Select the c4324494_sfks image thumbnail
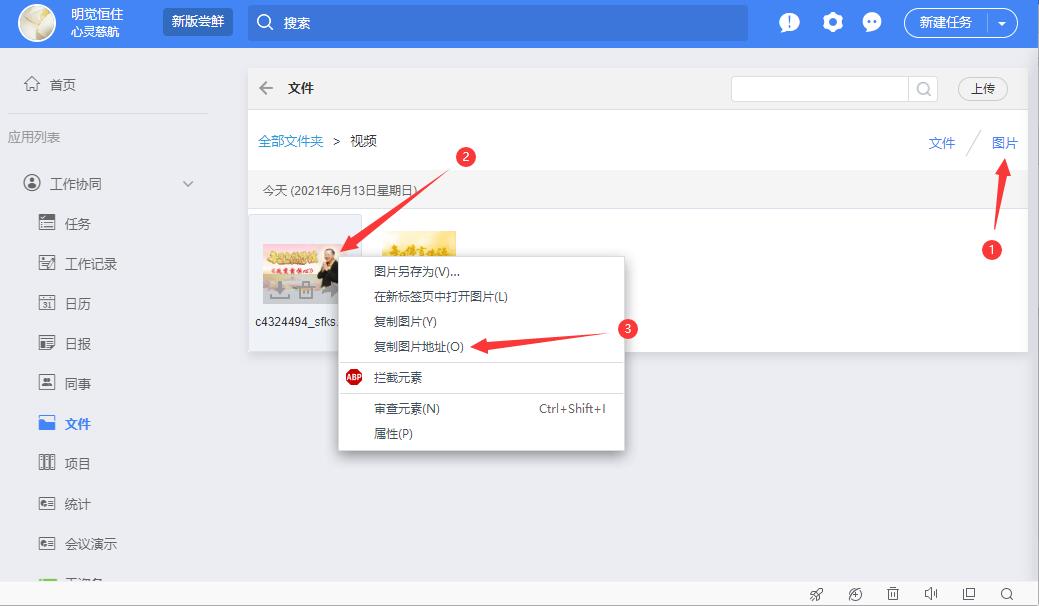1039x606 pixels. (301, 274)
